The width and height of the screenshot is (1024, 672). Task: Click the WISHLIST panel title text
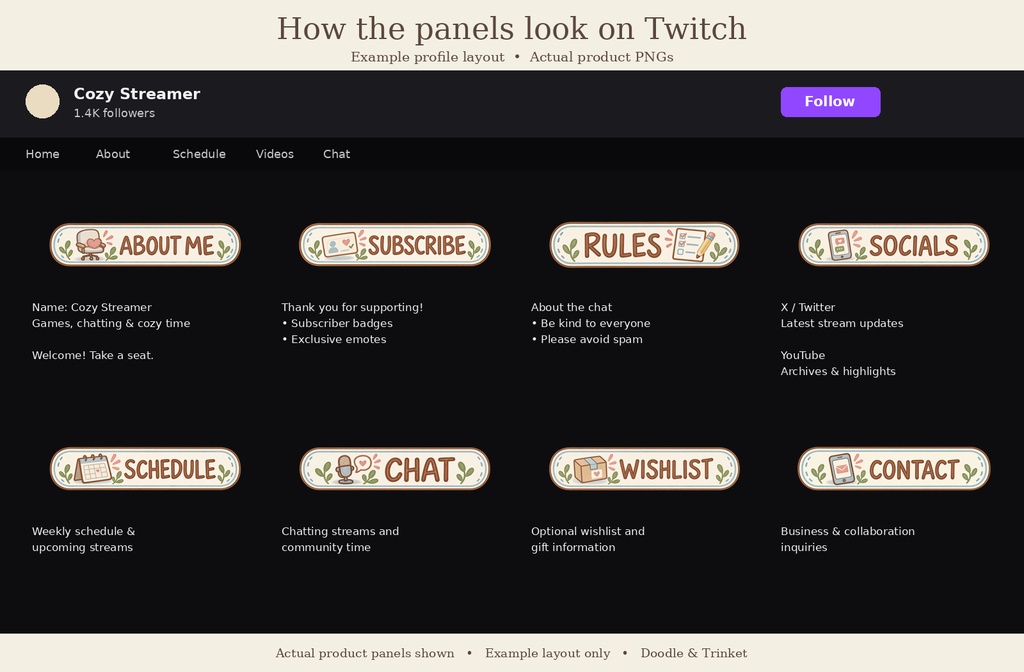(x=666, y=470)
